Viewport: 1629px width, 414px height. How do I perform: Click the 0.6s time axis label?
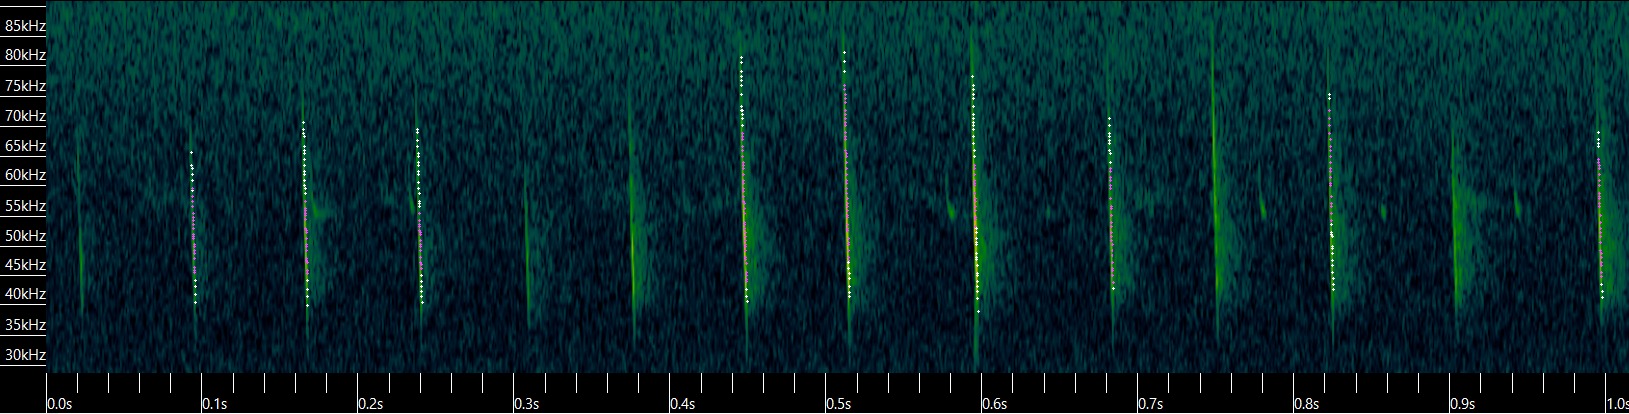(995, 404)
